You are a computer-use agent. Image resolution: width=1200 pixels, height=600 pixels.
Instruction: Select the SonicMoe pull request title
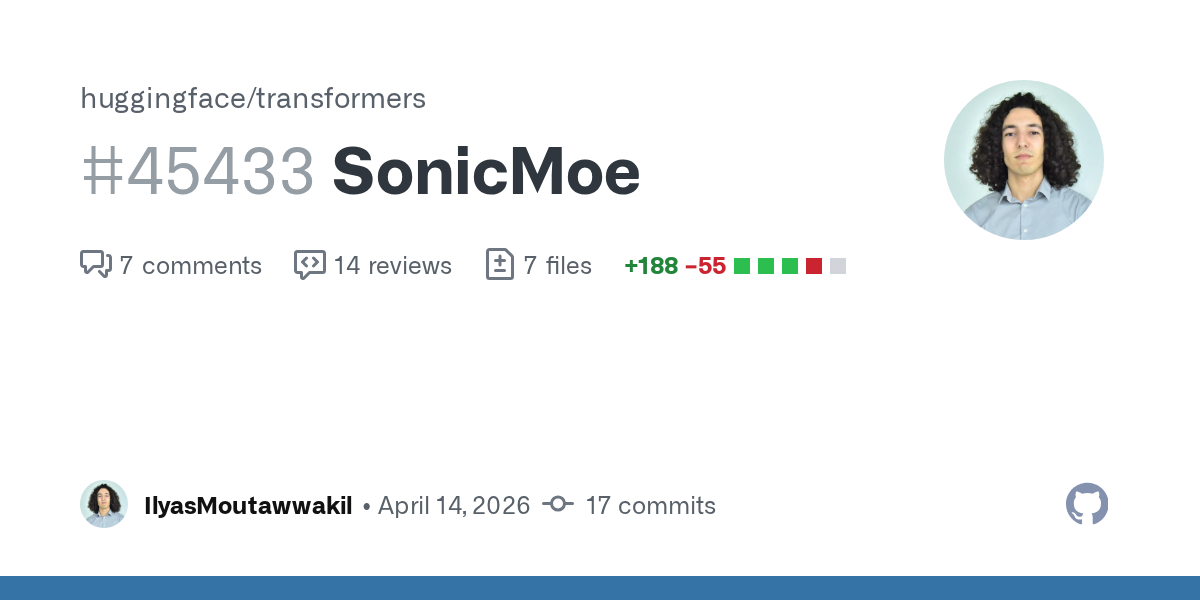point(486,172)
